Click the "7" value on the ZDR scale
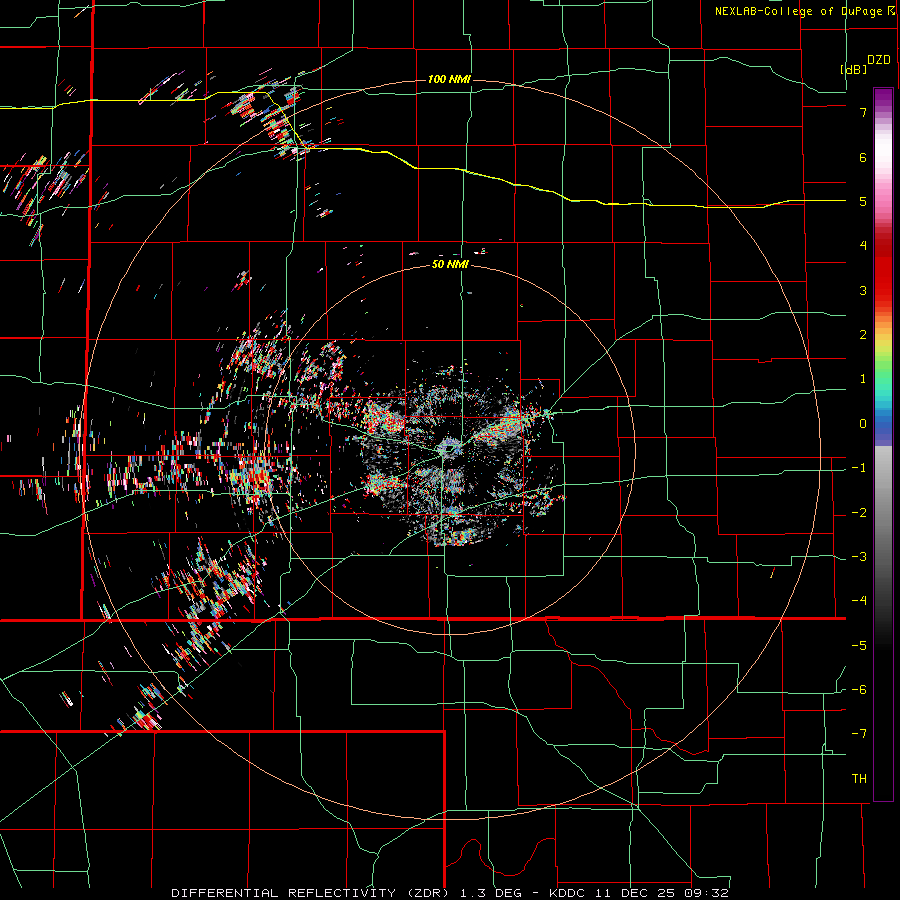900x900 pixels. [x=863, y=112]
